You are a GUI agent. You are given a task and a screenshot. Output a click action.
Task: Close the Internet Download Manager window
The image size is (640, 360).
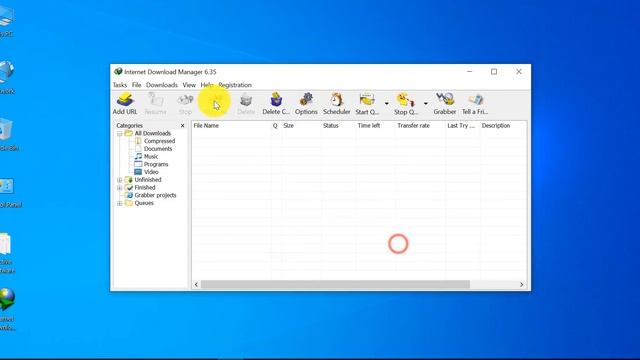(519, 72)
